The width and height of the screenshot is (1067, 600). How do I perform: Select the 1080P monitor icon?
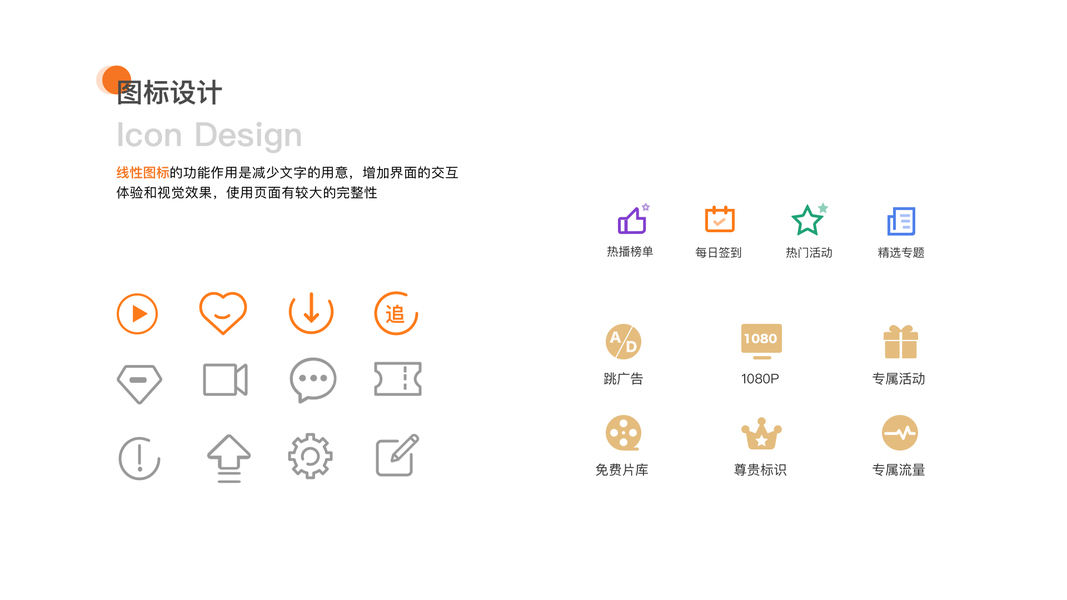pos(761,341)
